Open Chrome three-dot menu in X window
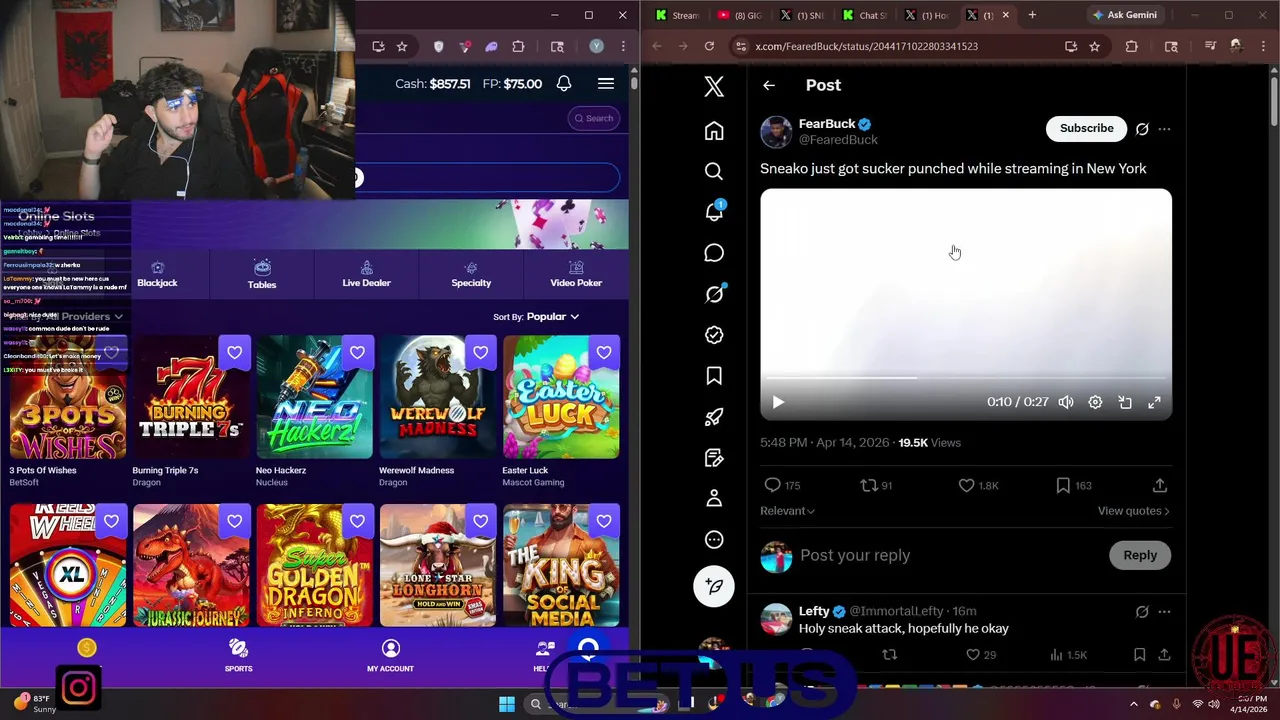 pos(1265,46)
